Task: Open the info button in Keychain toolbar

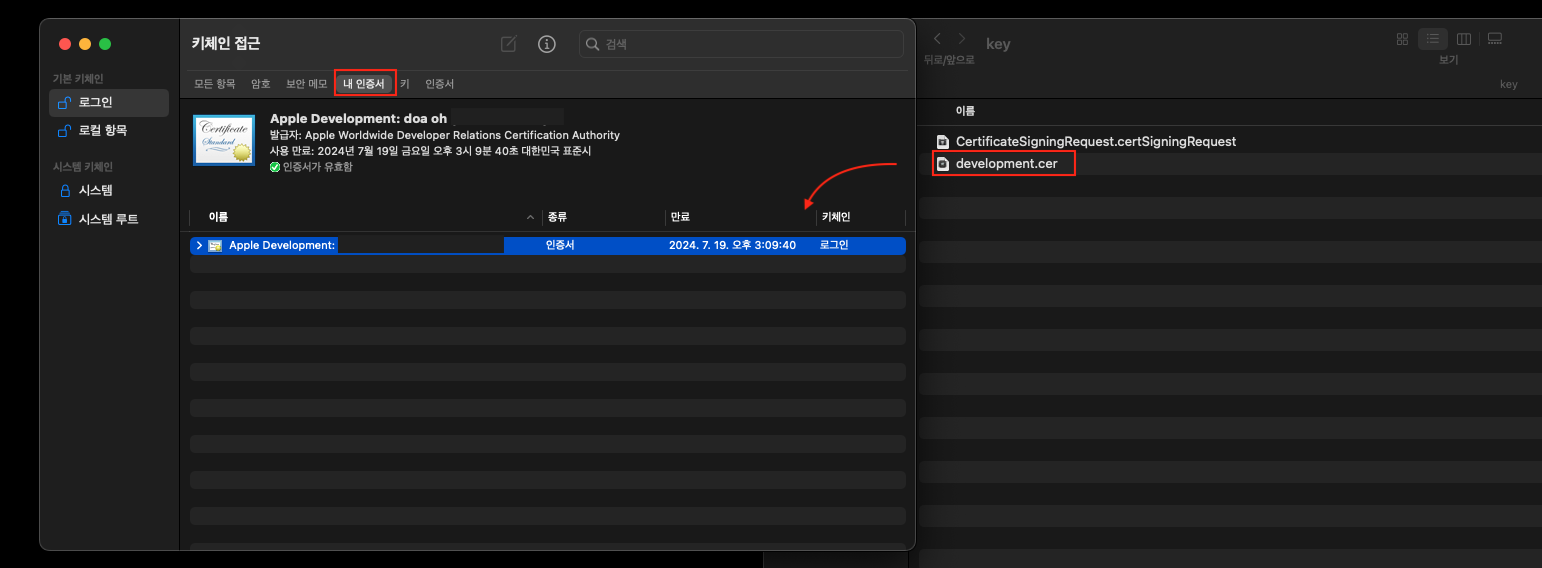Action: tap(546, 44)
